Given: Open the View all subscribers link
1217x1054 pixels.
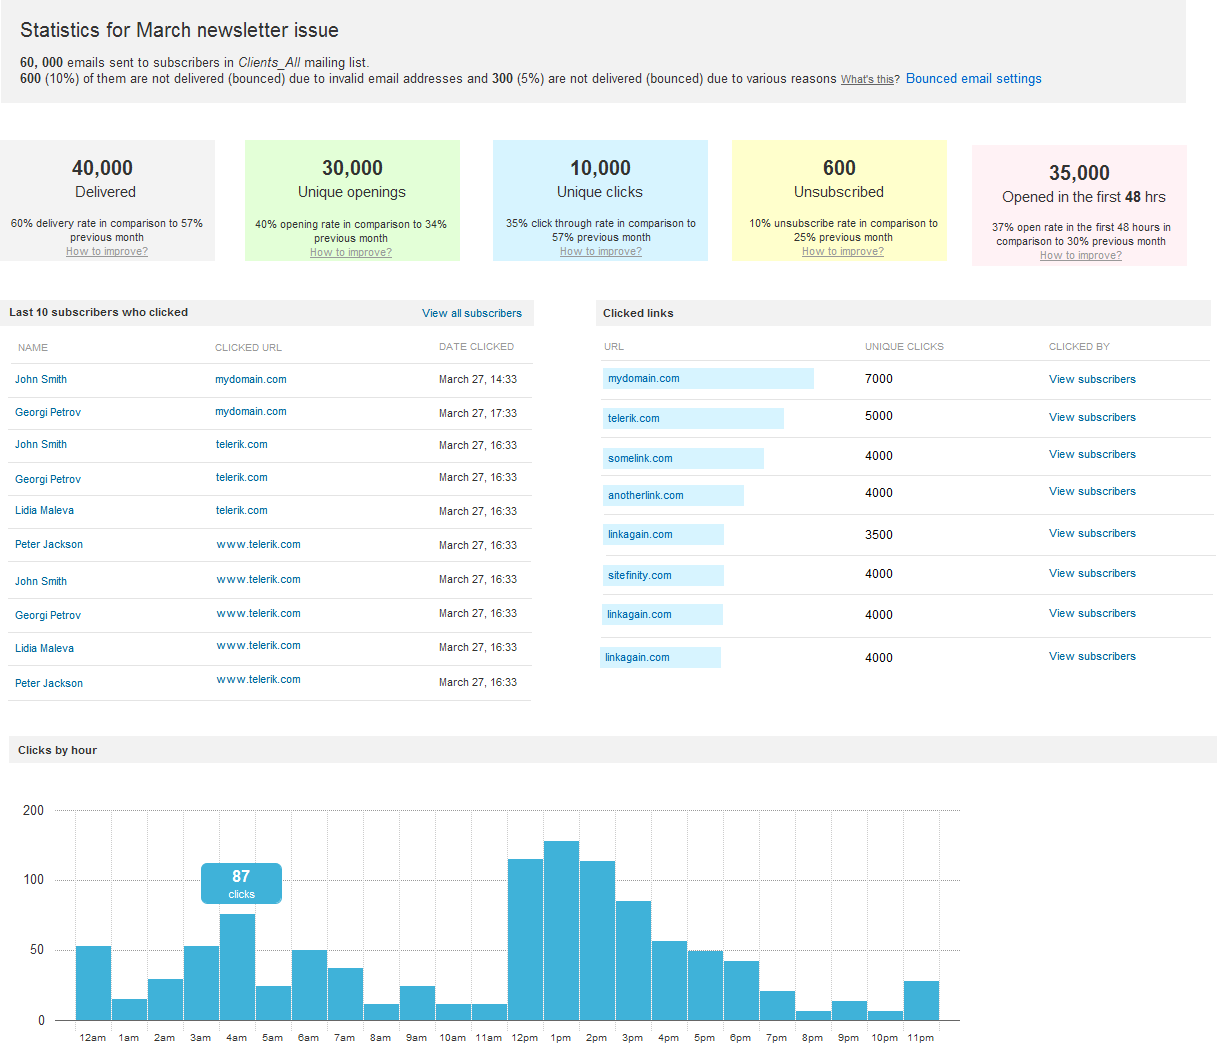Looking at the screenshot, I should (x=471, y=313).
